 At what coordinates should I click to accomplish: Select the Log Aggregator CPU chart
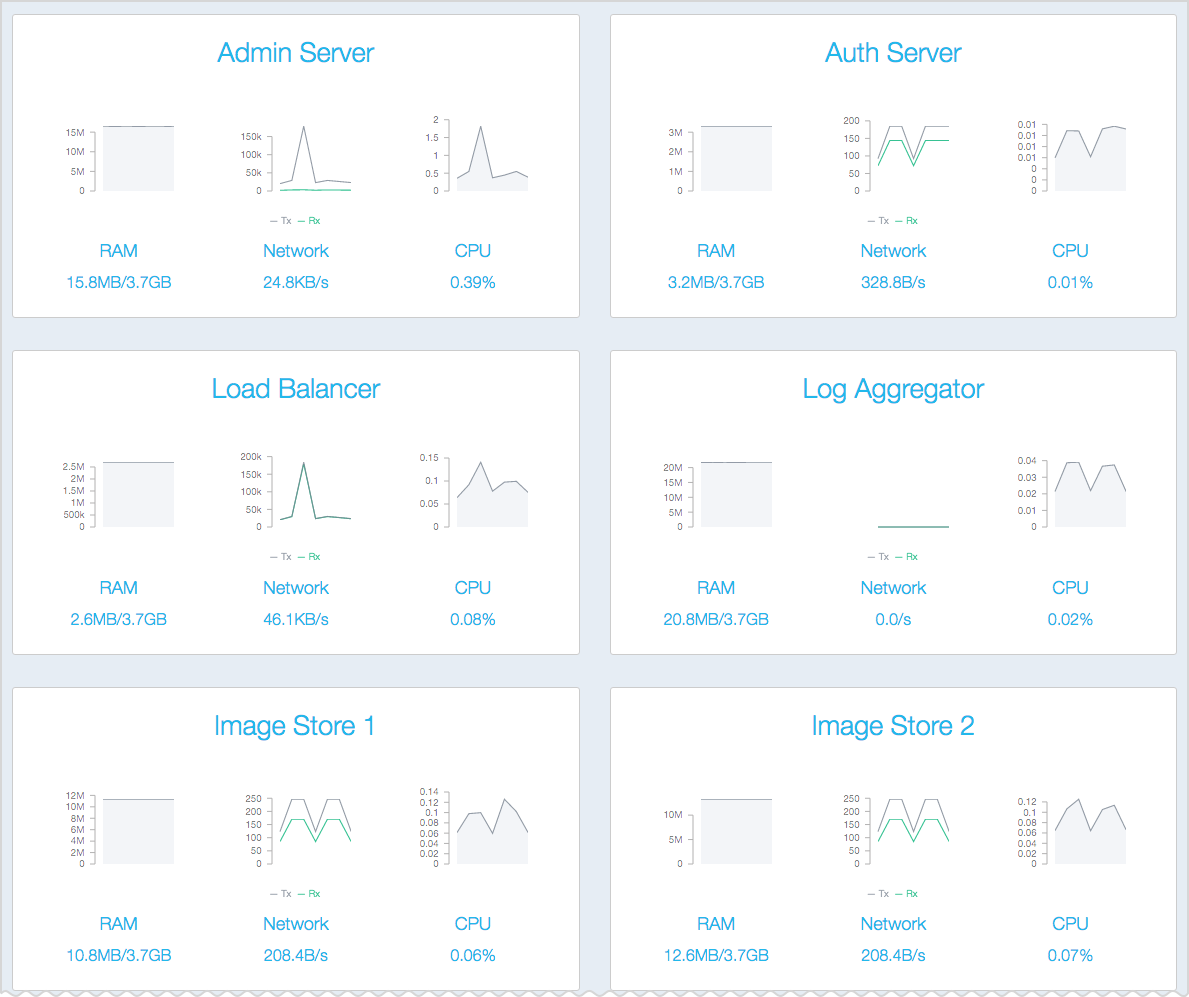pyautogui.click(x=1089, y=493)
